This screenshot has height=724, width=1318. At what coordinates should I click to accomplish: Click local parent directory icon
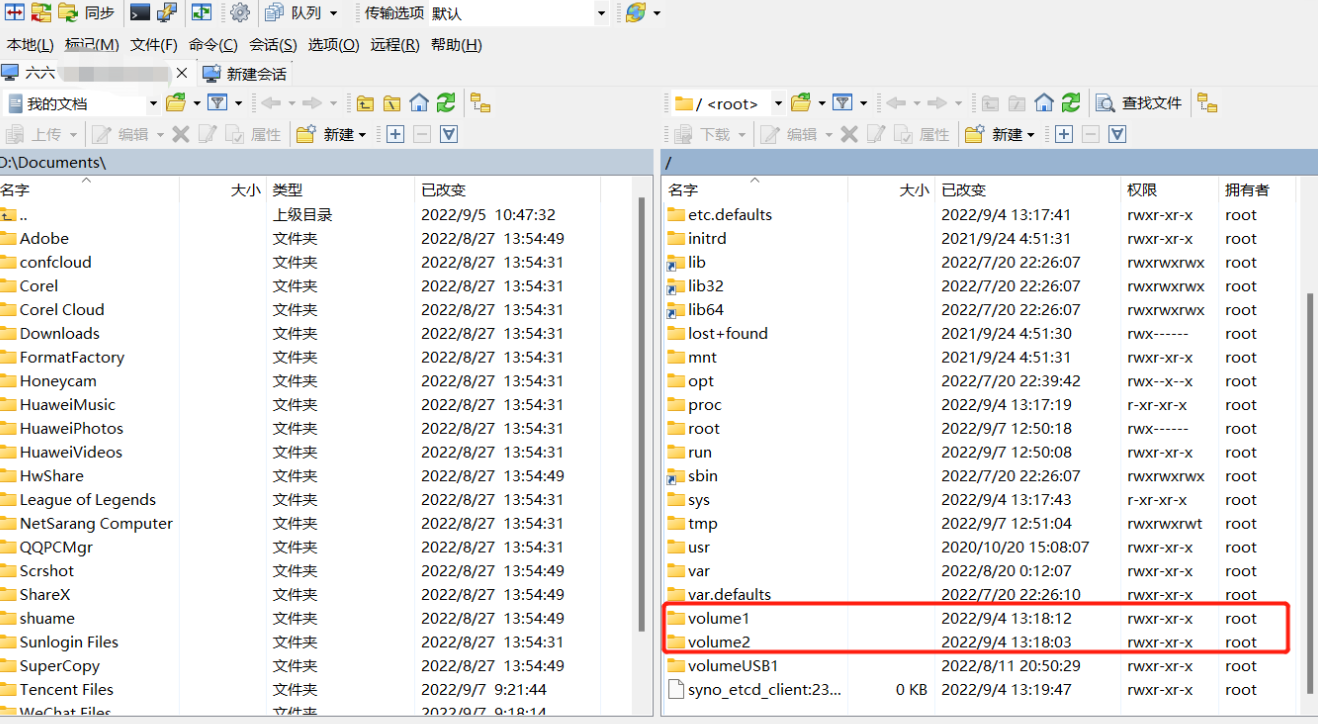(x=365, y=103)
